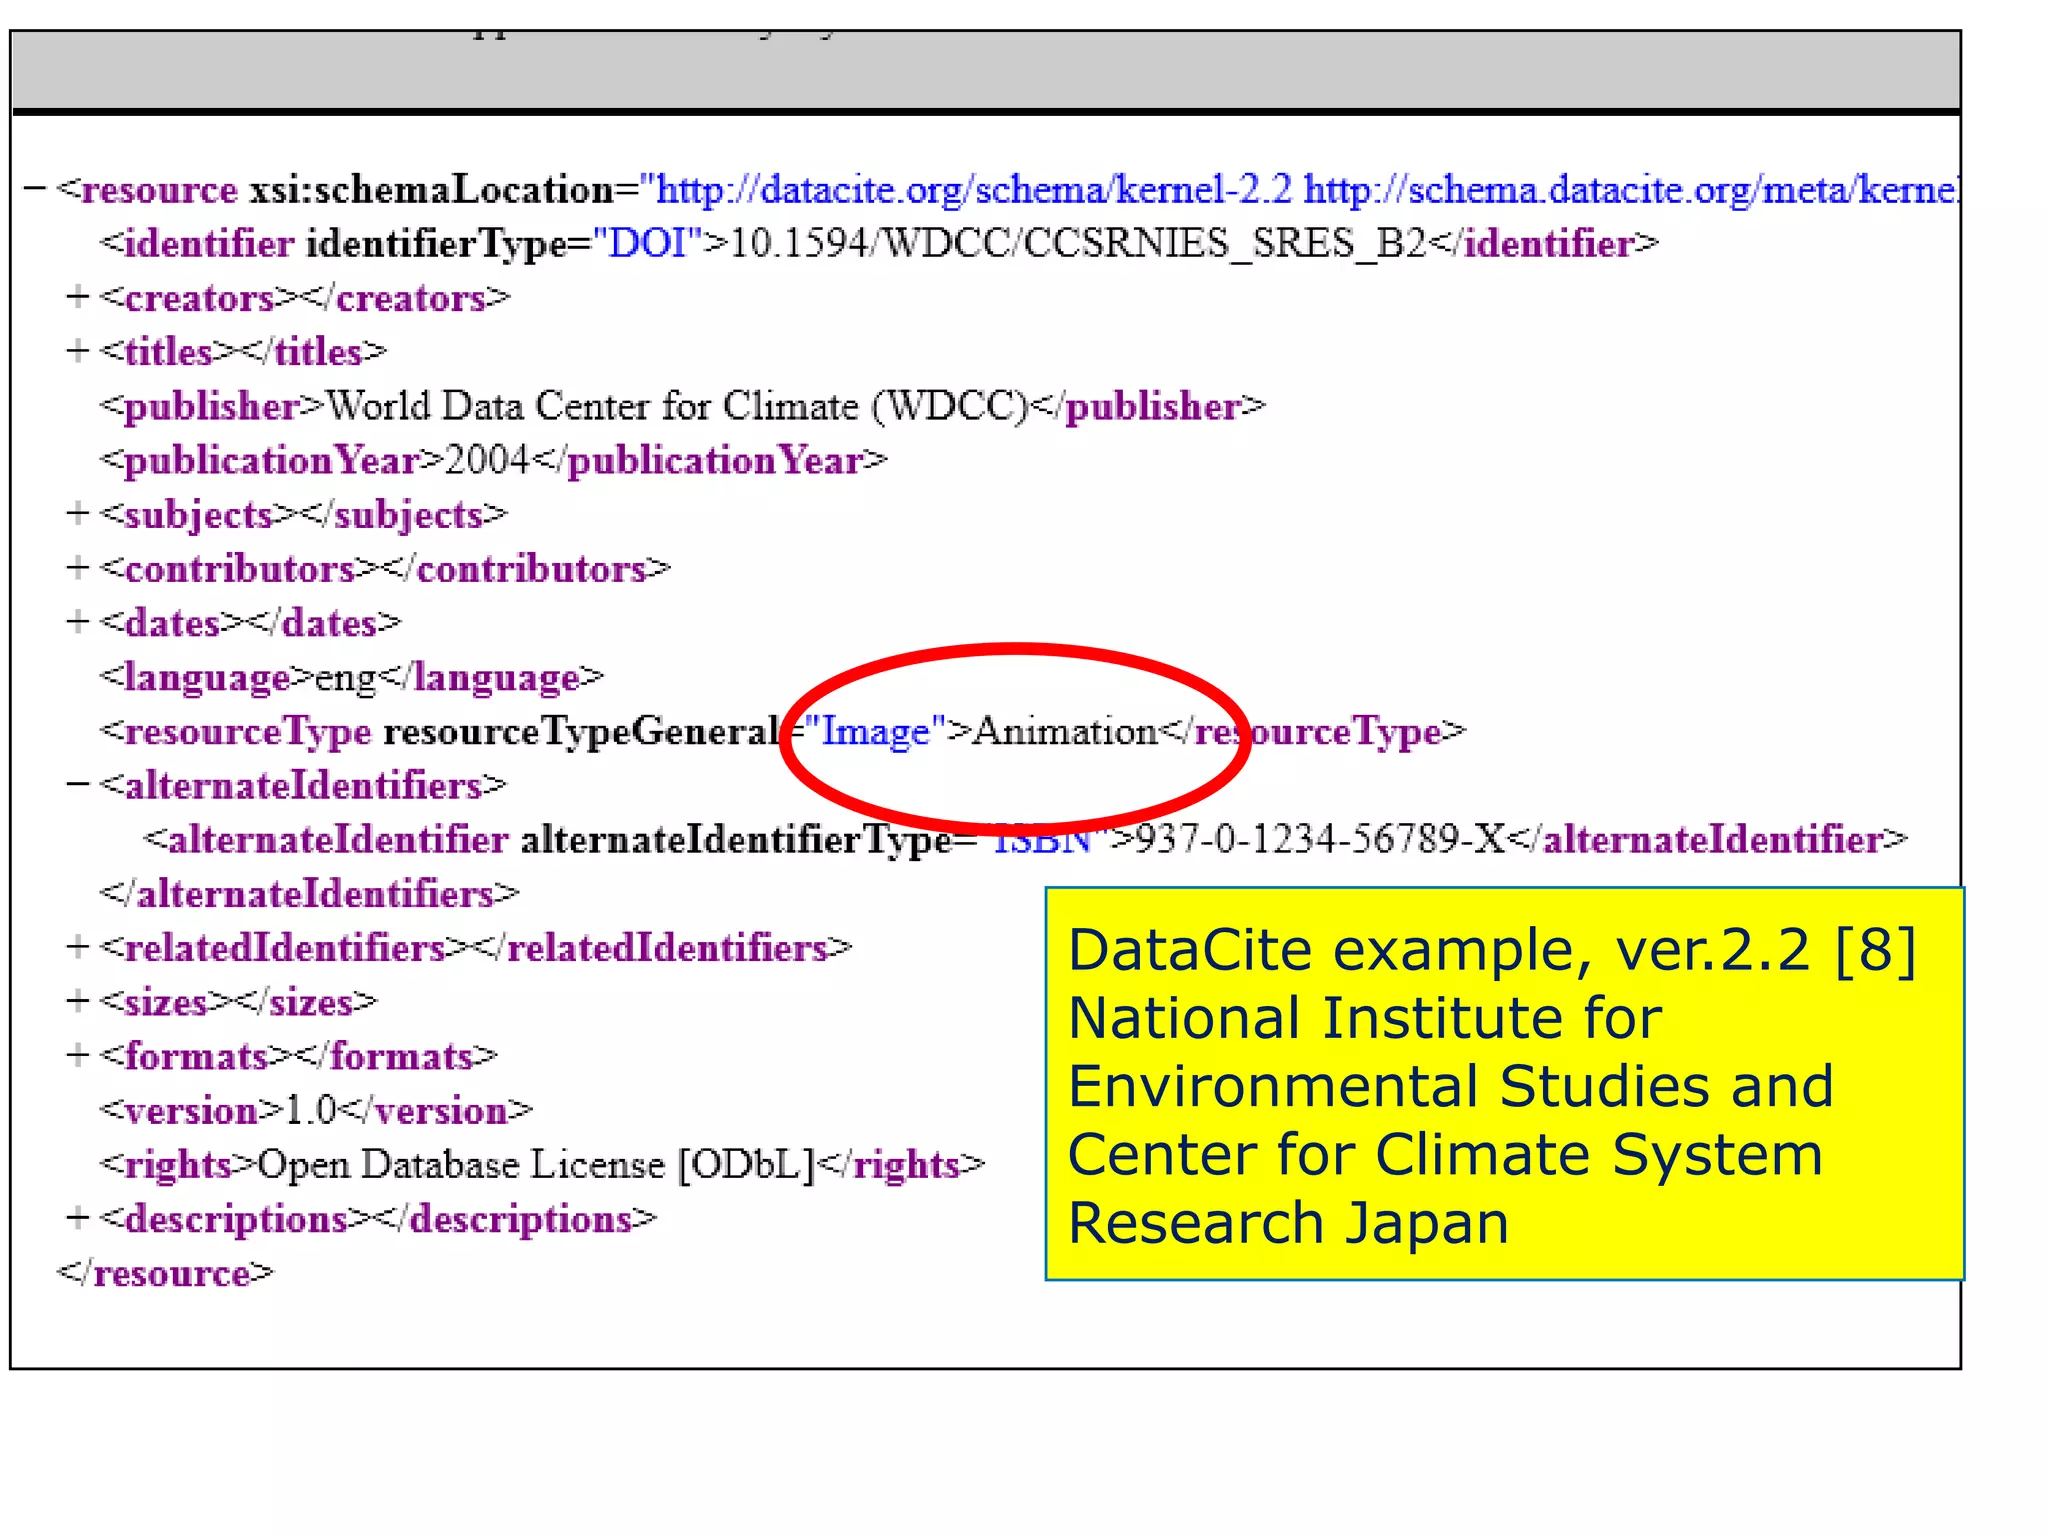This screenshot has height=1536, width=2048.
Task: Expand the sizes element
Action: (78, 1001)
